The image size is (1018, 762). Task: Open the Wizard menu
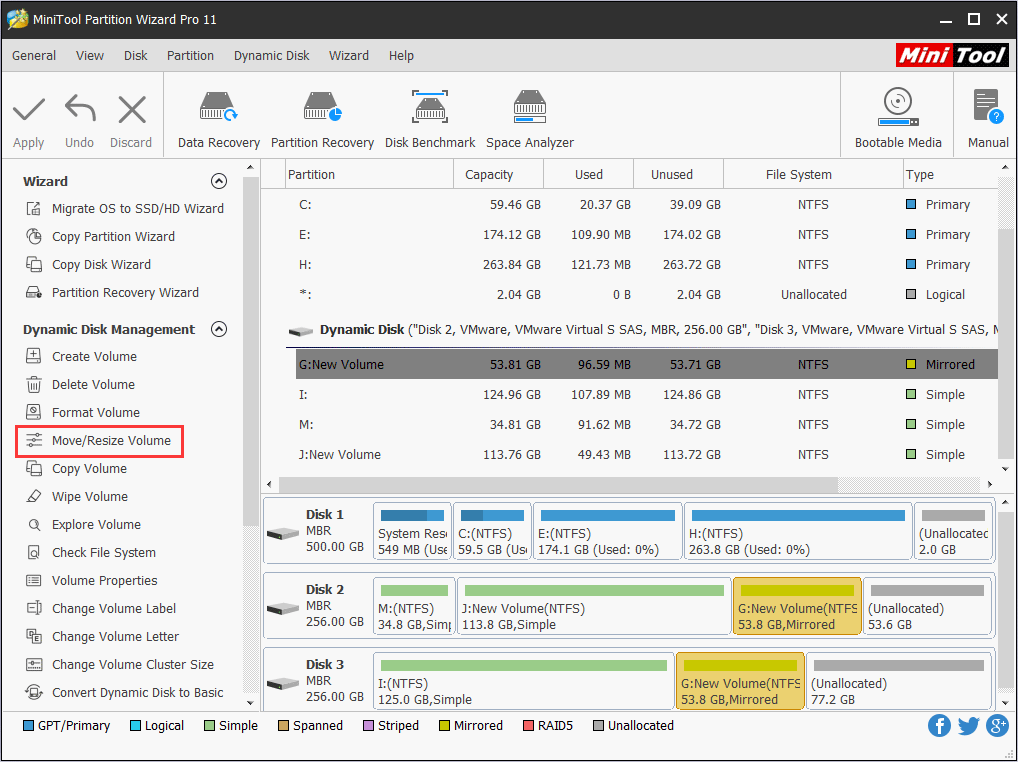[x=349, y=56]
